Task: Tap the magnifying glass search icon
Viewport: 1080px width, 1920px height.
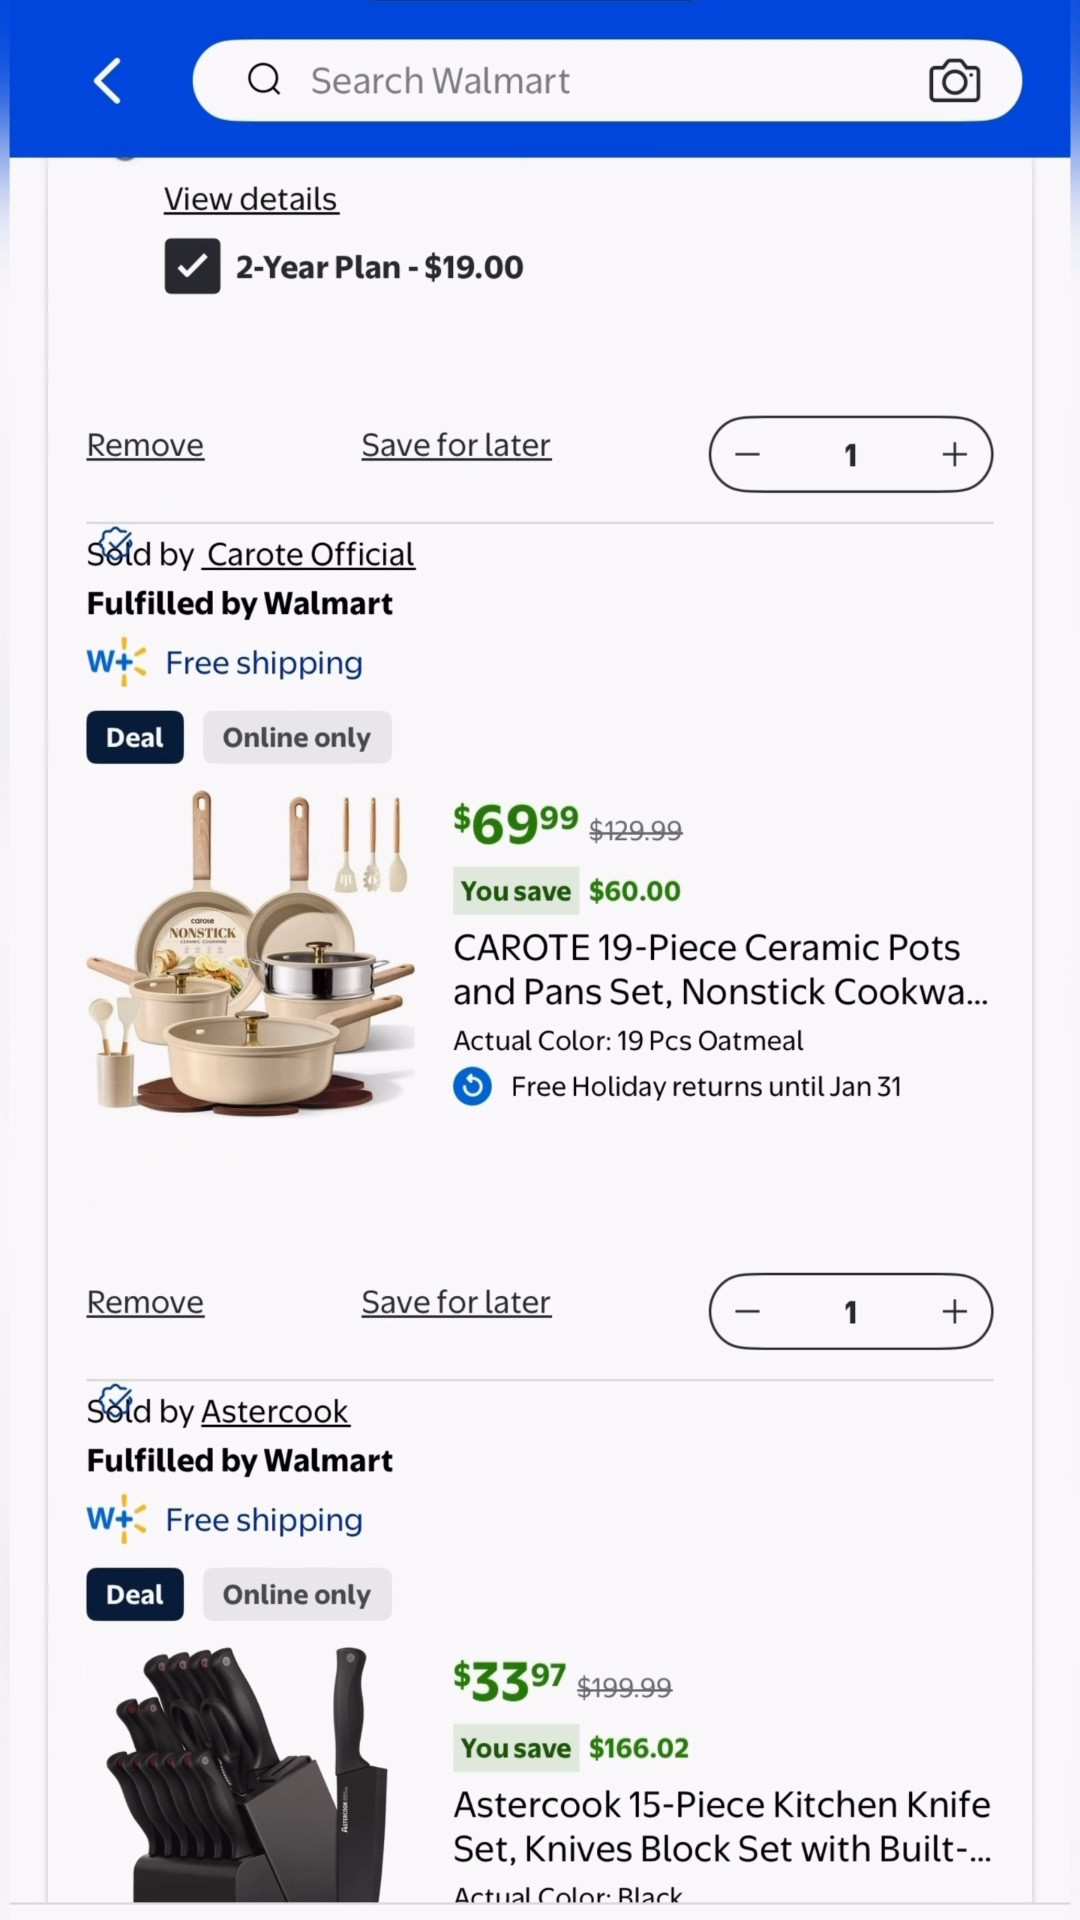Action: point(264,79)
